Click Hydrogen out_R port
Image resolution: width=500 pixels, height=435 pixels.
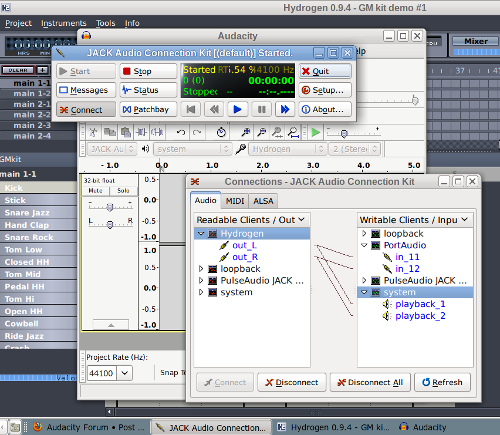pos(245,257)
